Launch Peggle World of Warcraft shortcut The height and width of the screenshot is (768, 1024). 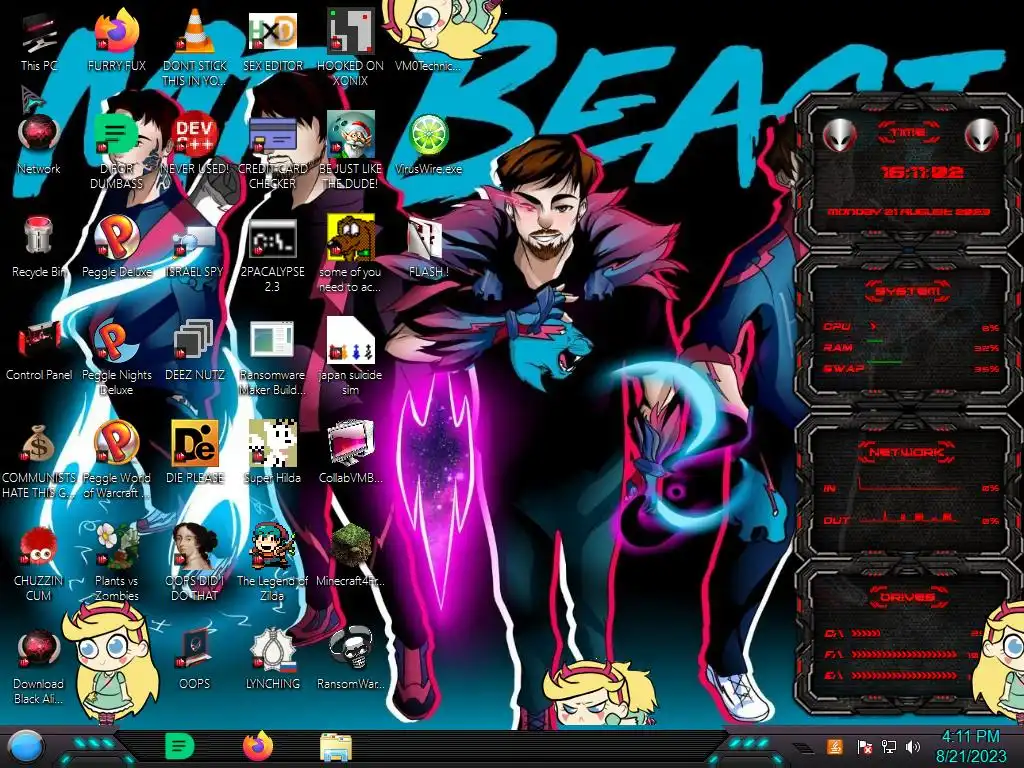116,461
